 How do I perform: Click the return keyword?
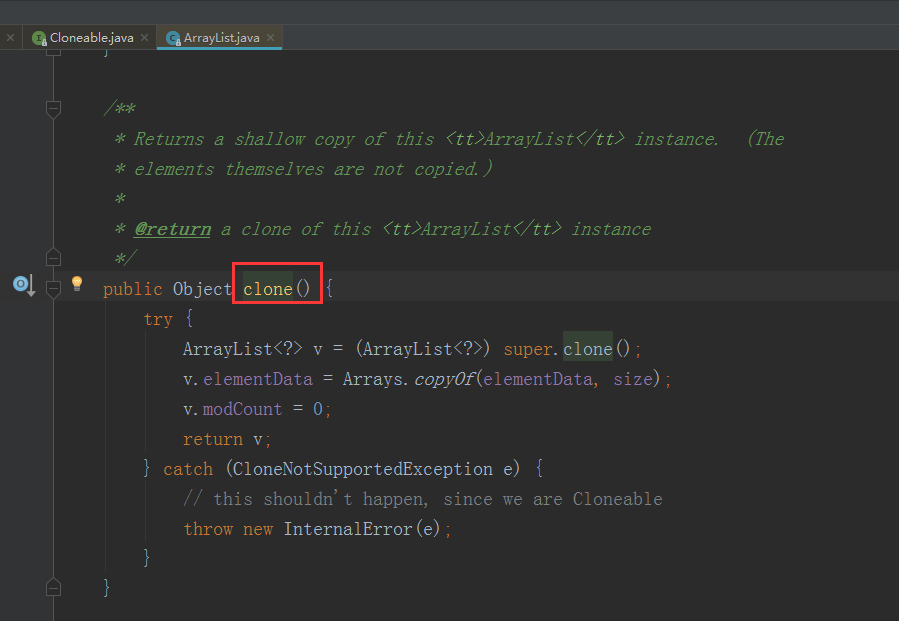213,439
